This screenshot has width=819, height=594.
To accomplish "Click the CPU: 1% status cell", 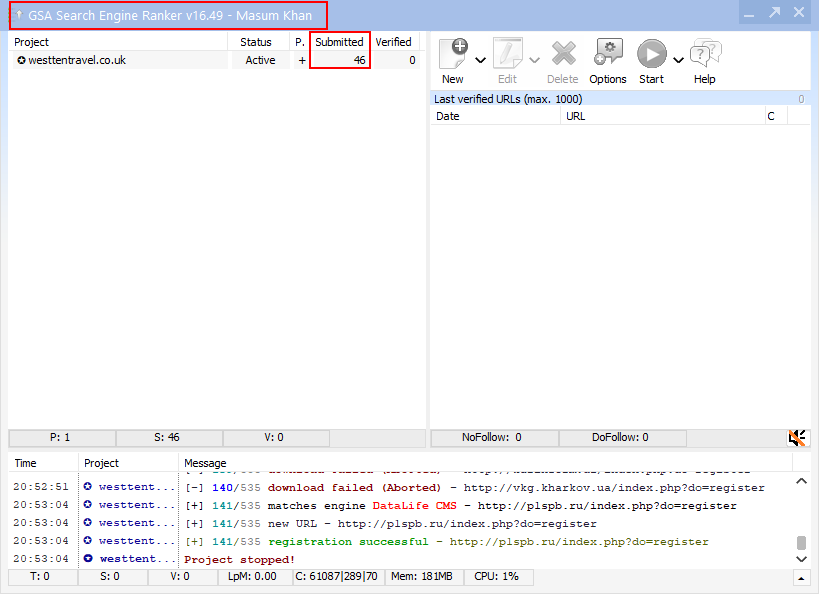I will click(498, 577).
